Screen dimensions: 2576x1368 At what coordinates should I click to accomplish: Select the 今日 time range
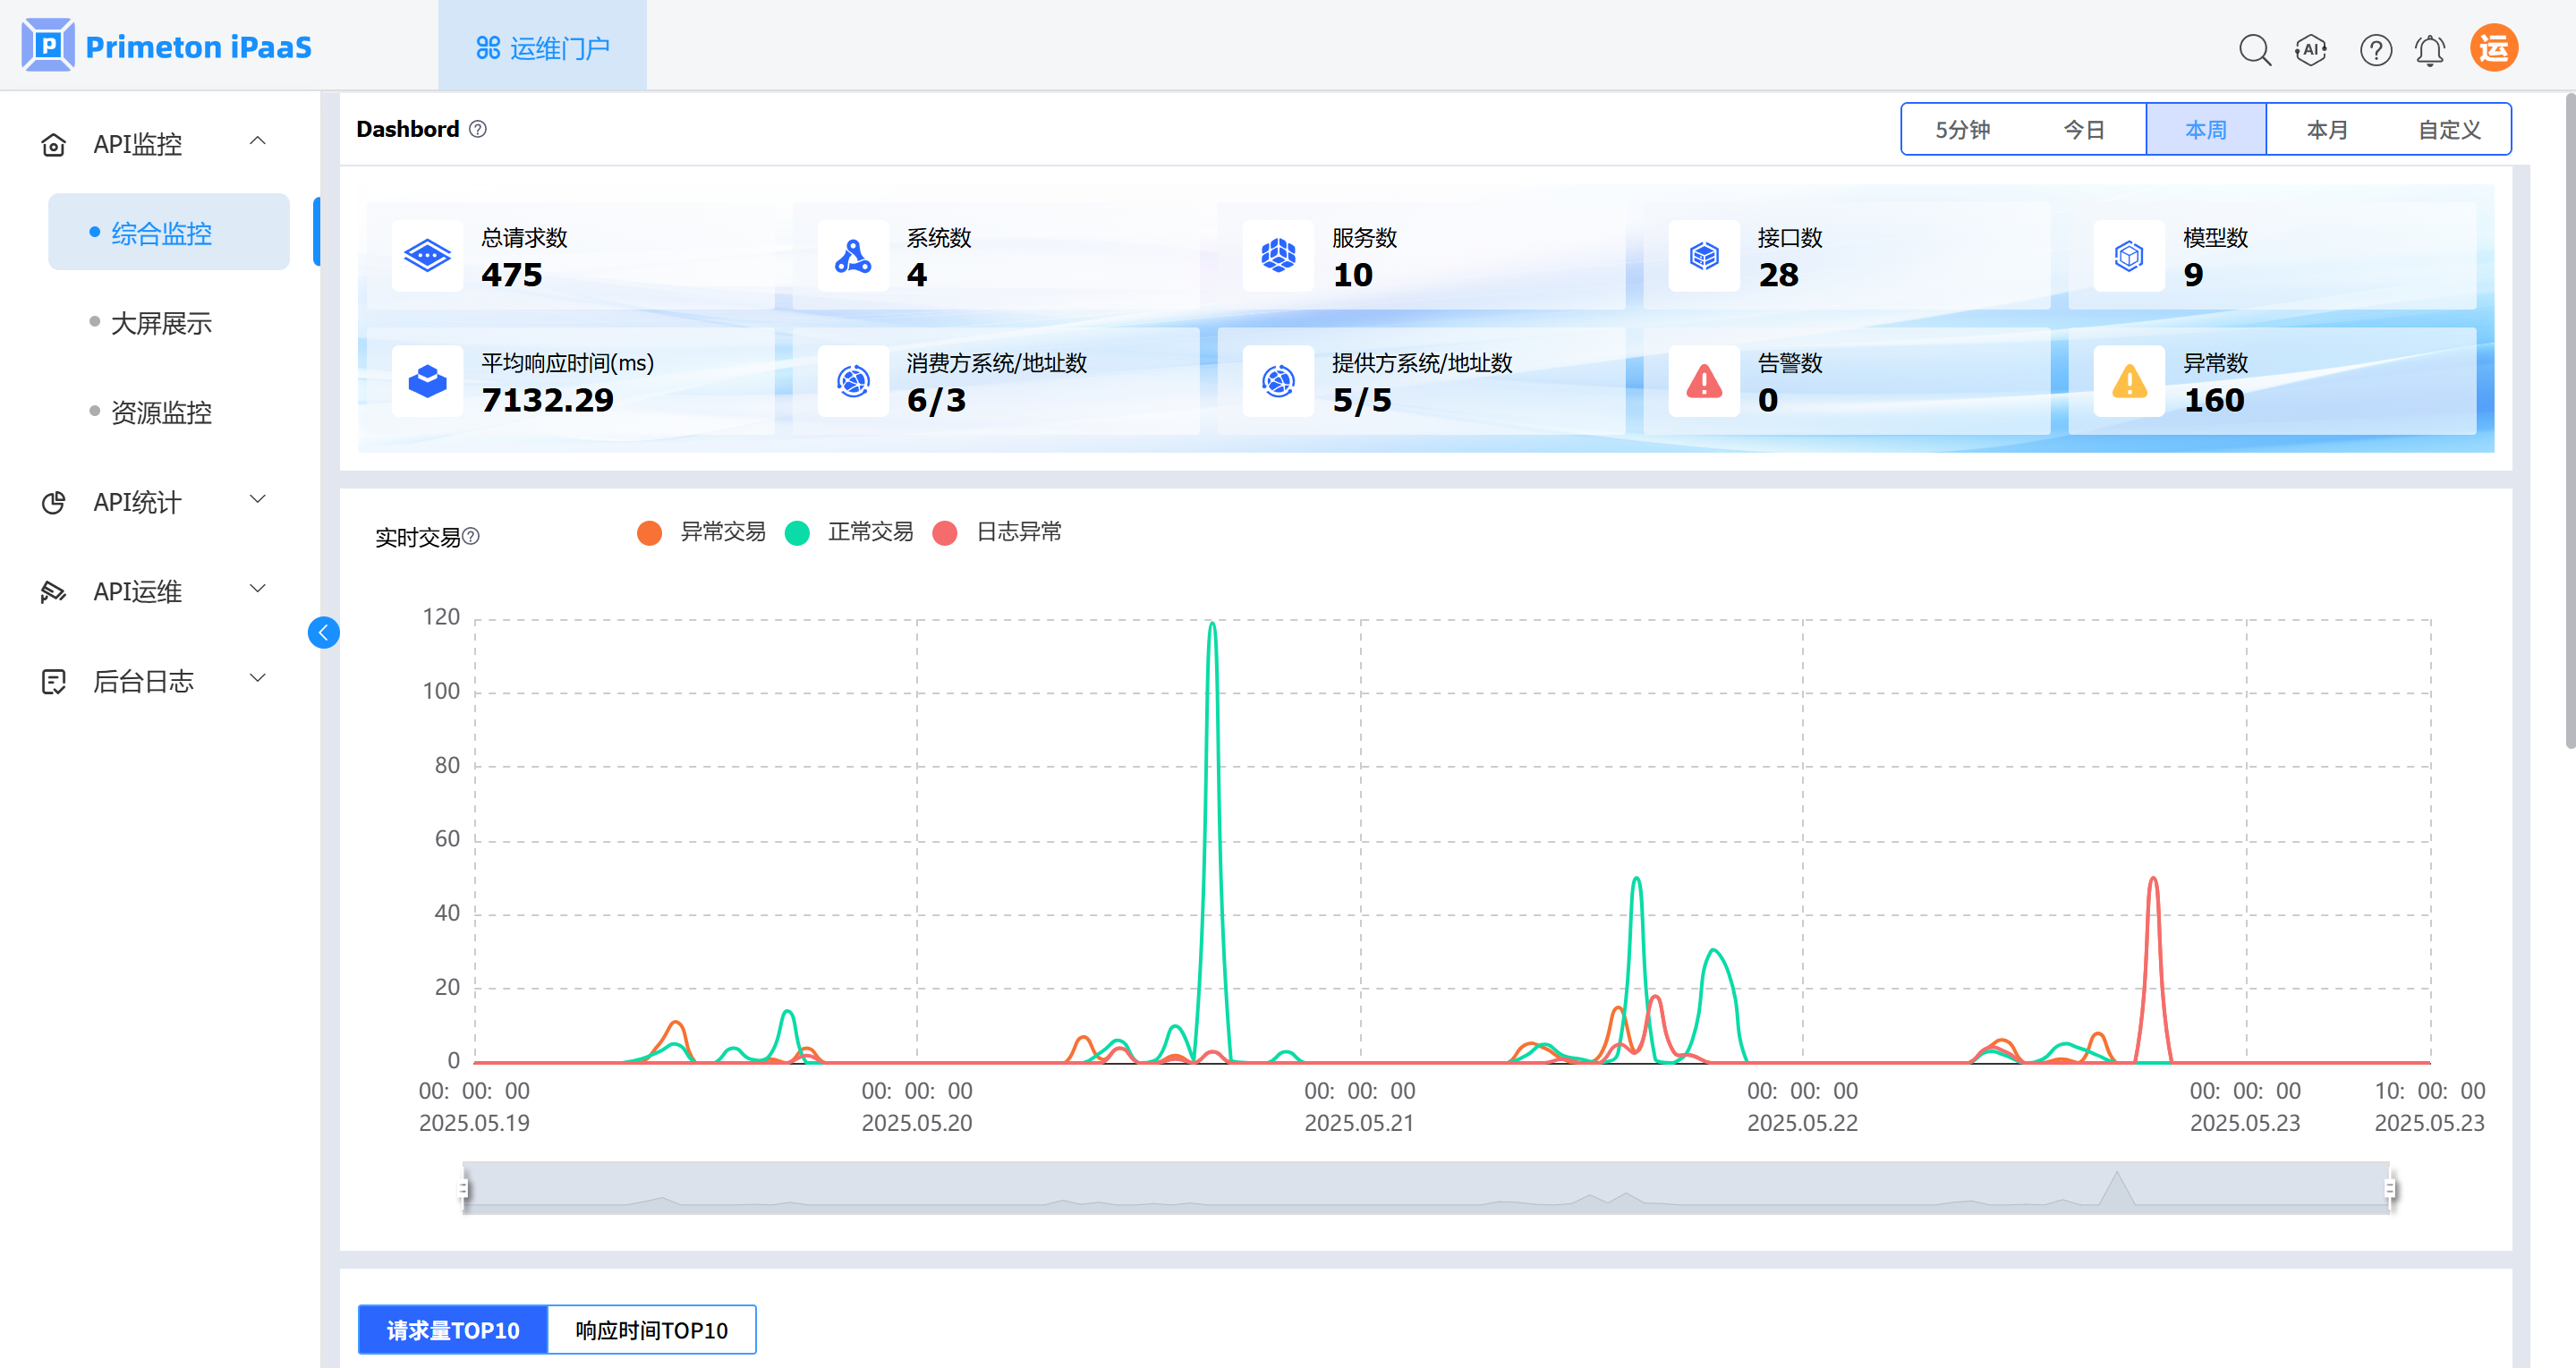tap(2084, 130)
